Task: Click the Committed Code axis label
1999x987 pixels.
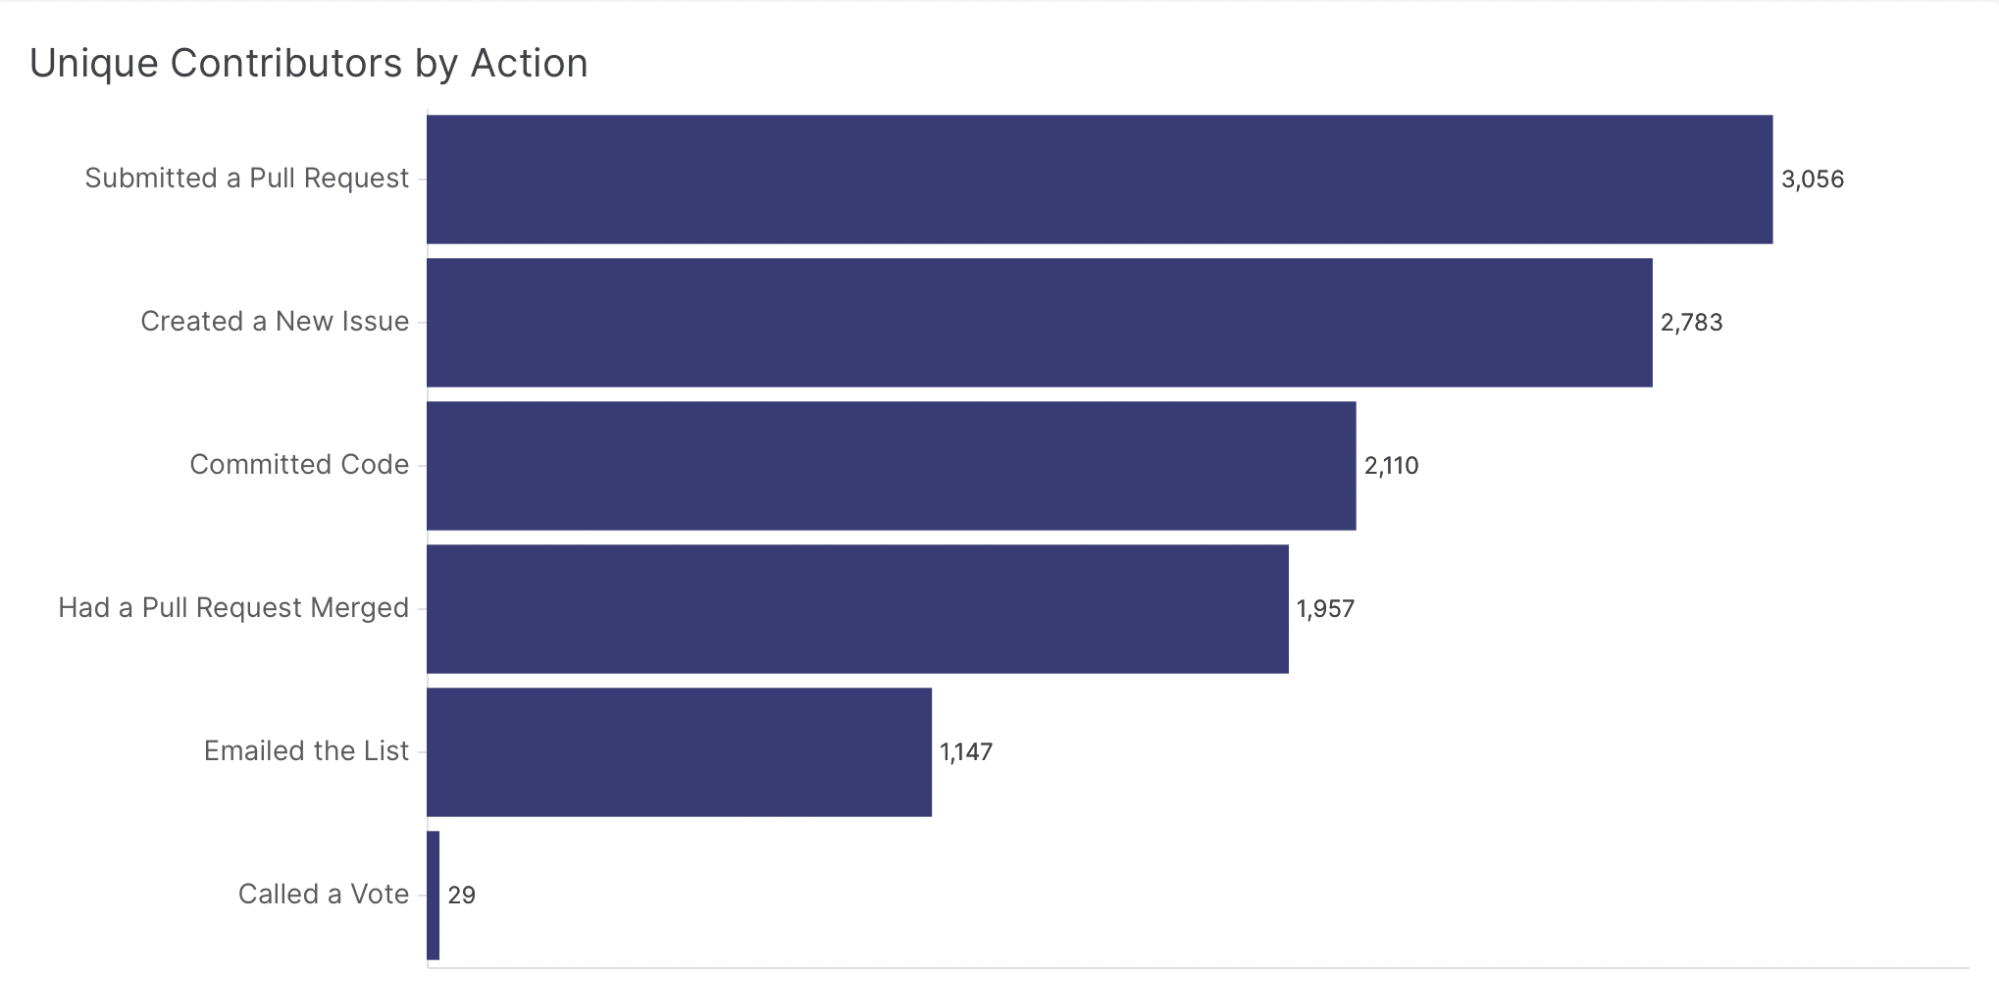Action: coord(299,464)
